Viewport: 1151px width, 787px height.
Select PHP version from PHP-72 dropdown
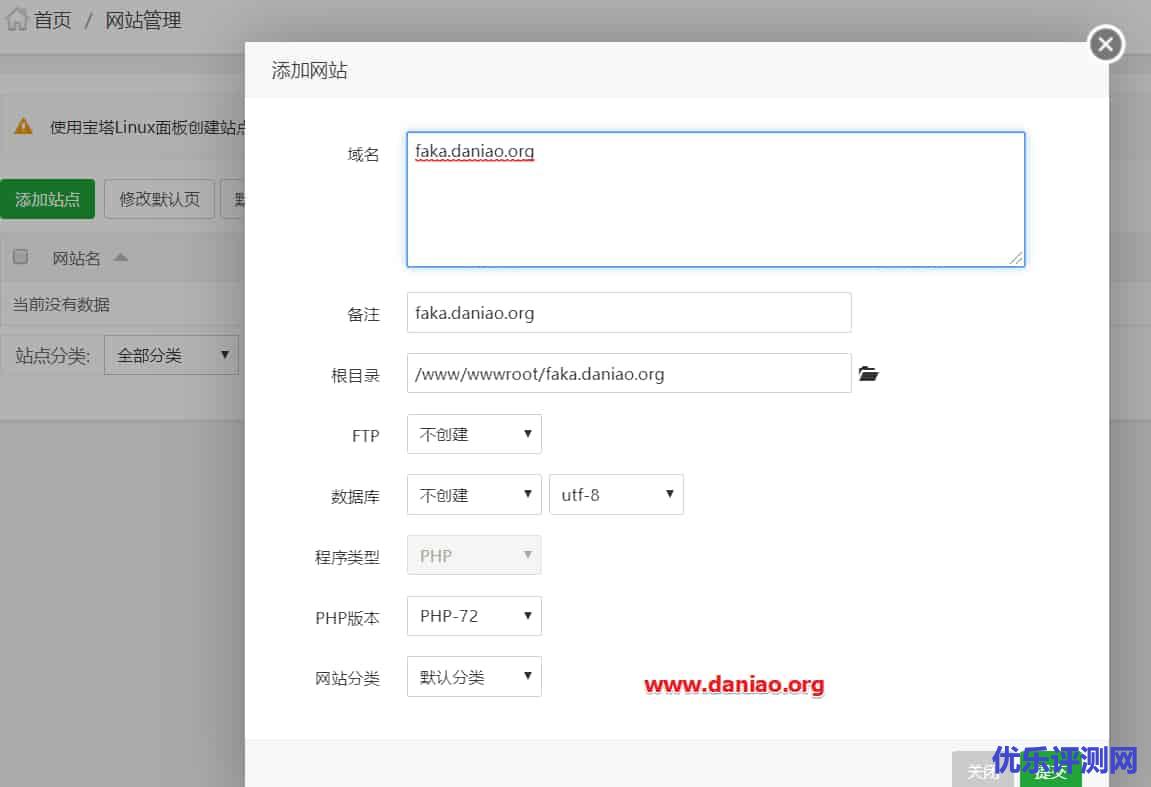point(474,616)
